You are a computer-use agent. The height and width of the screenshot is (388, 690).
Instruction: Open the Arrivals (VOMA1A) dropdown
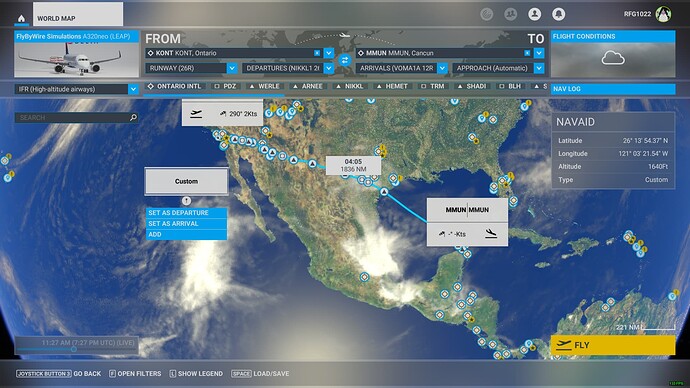click(x=402, y=68)
